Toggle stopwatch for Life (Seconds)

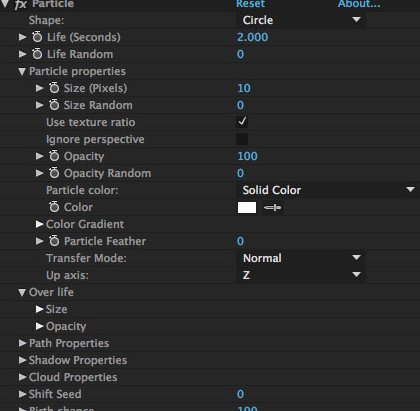coord(37,37)
